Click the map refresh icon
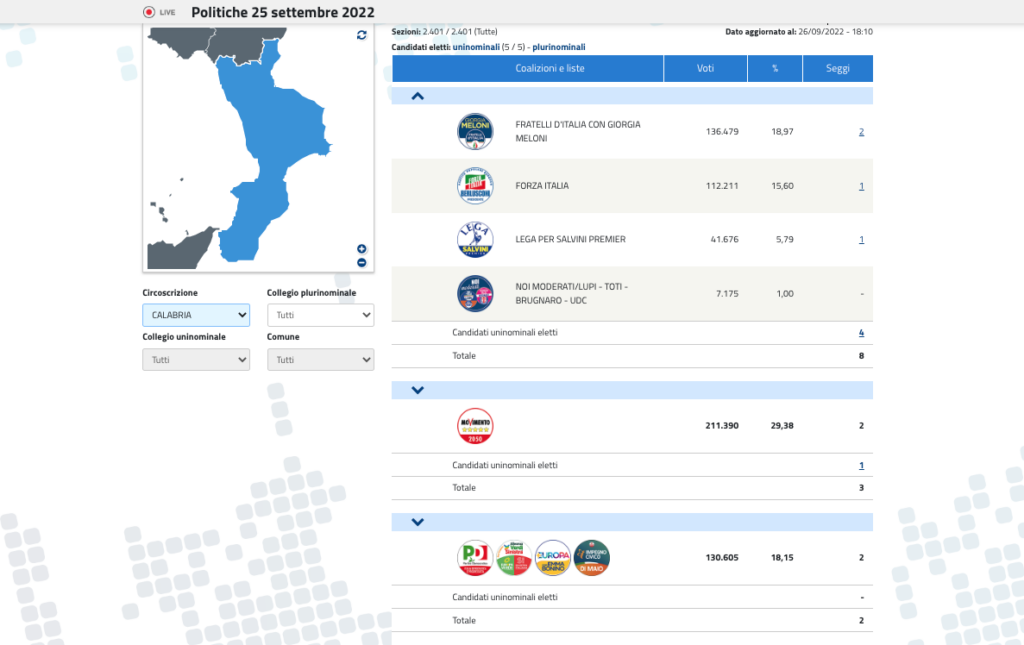 click(361, 35)
